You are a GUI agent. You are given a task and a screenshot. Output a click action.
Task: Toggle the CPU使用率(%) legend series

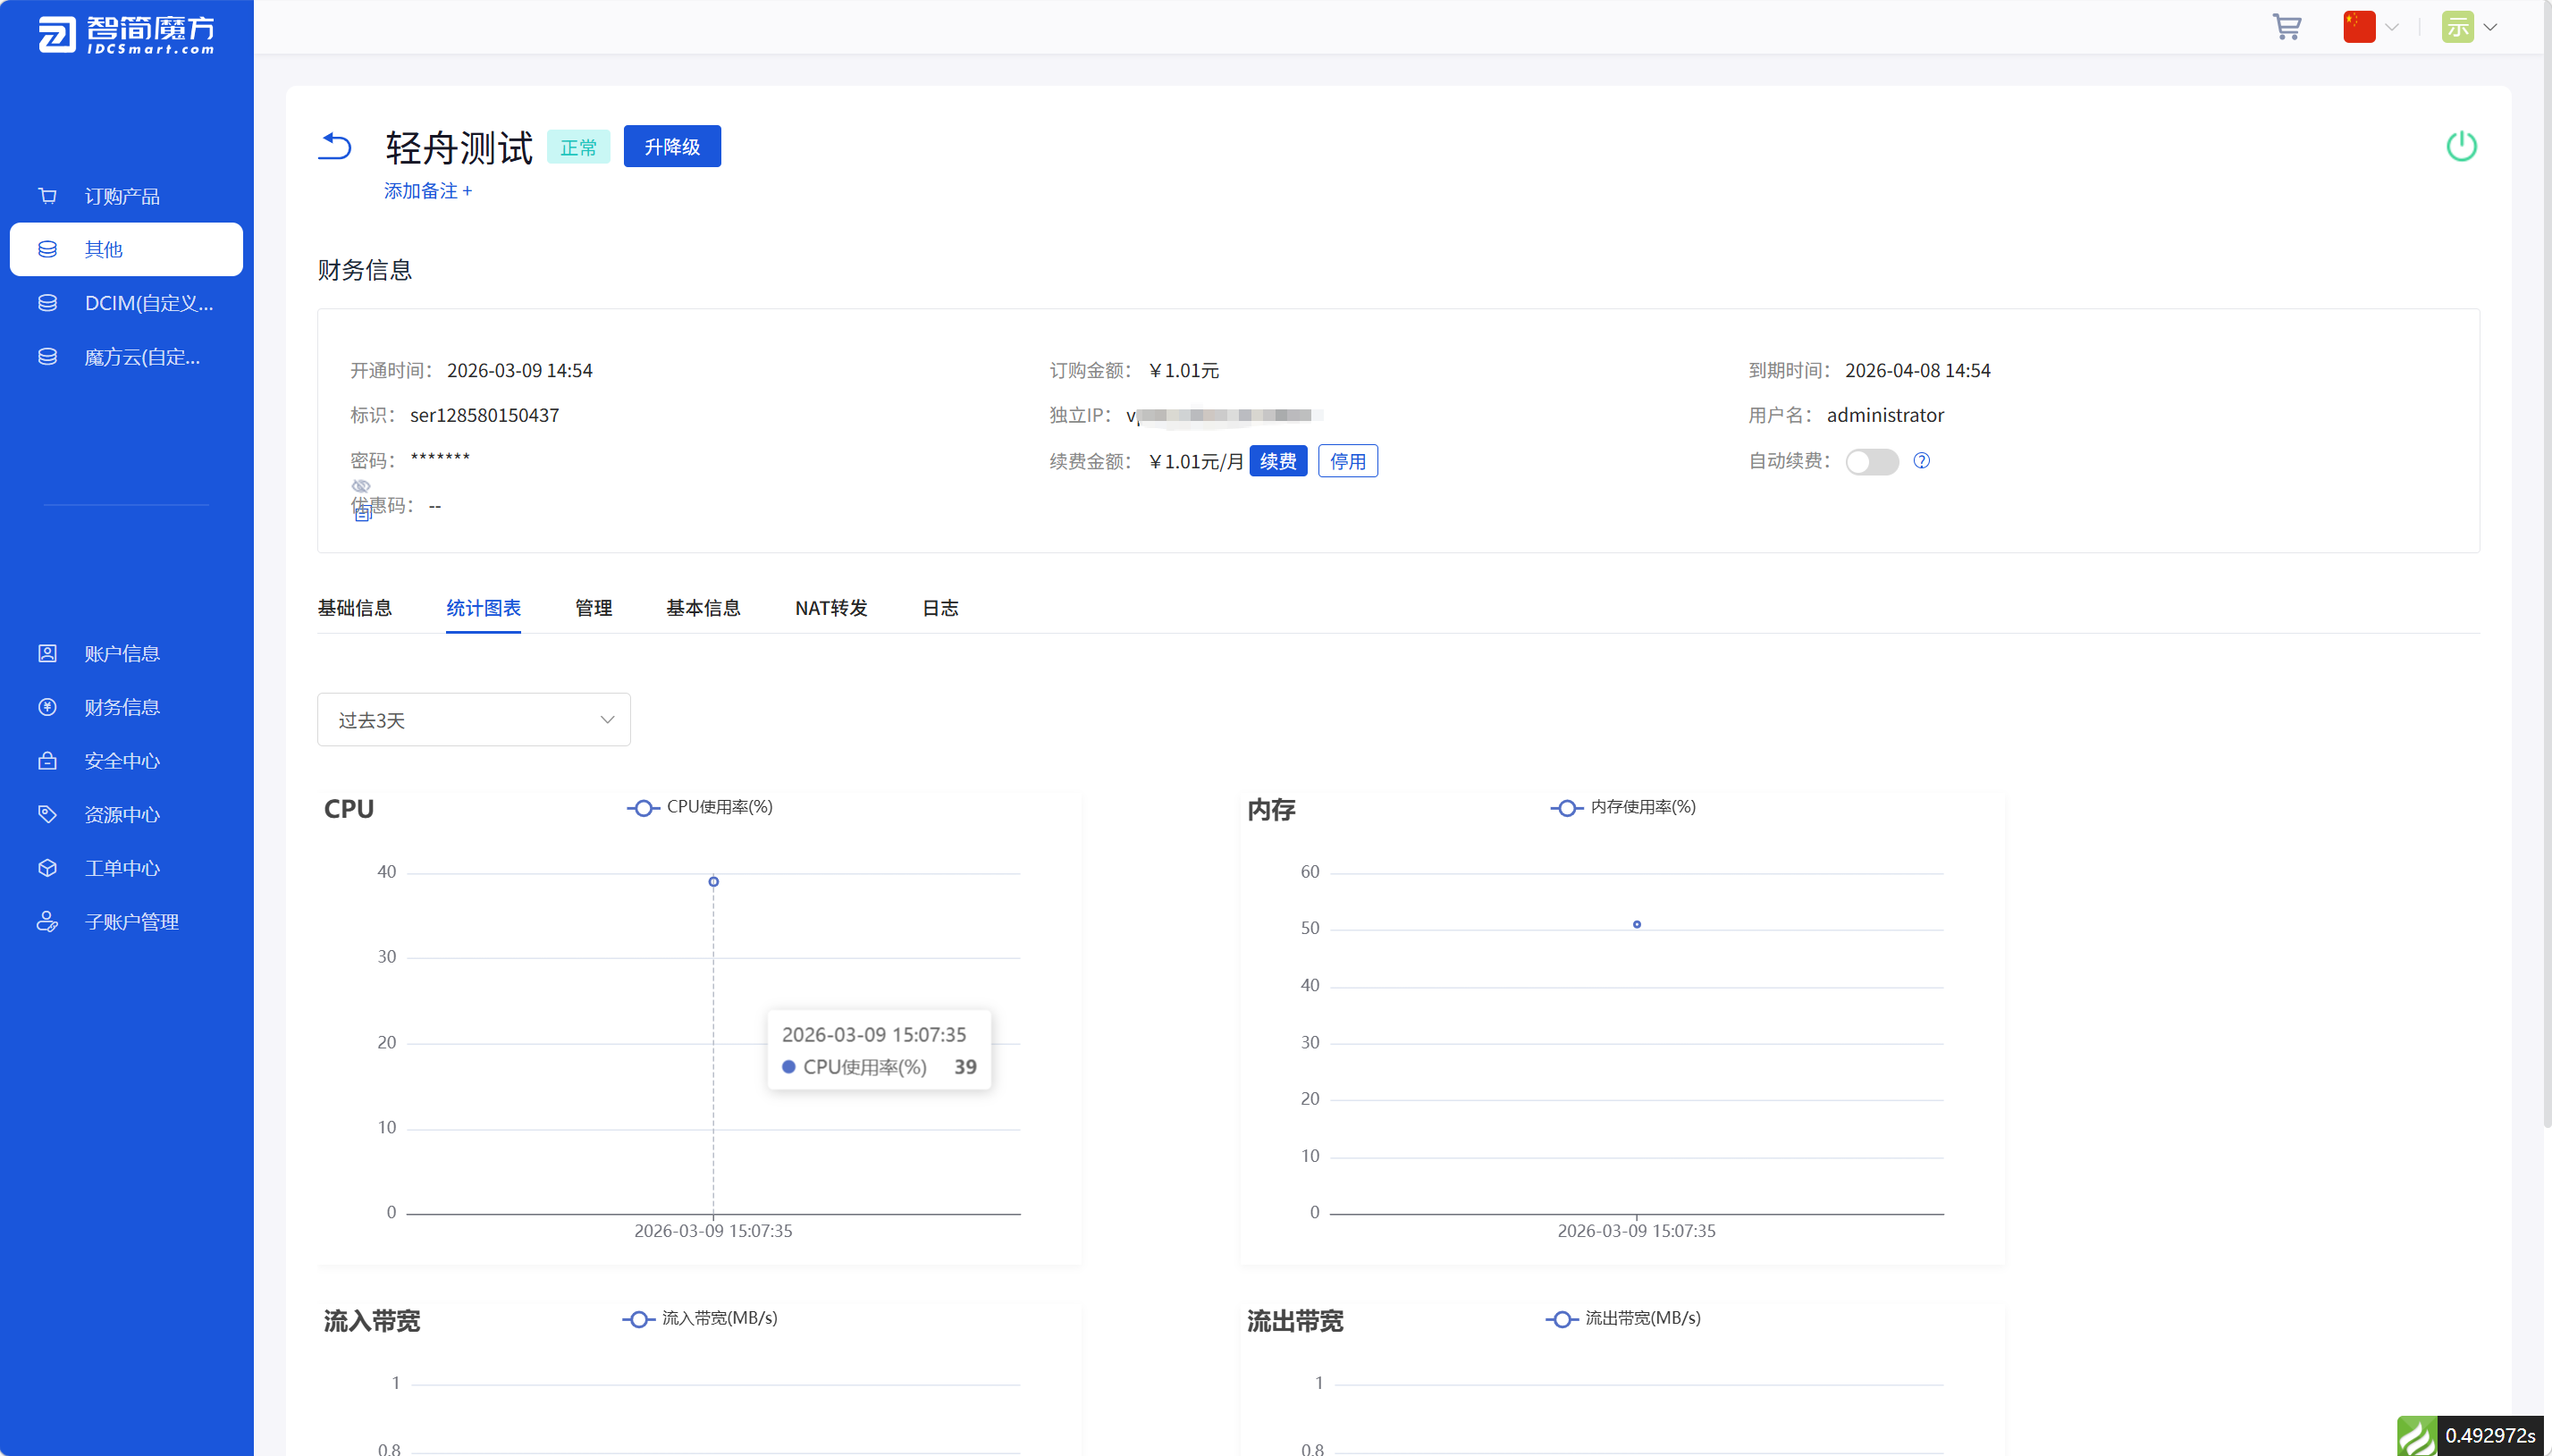click(x=700, y=807)
